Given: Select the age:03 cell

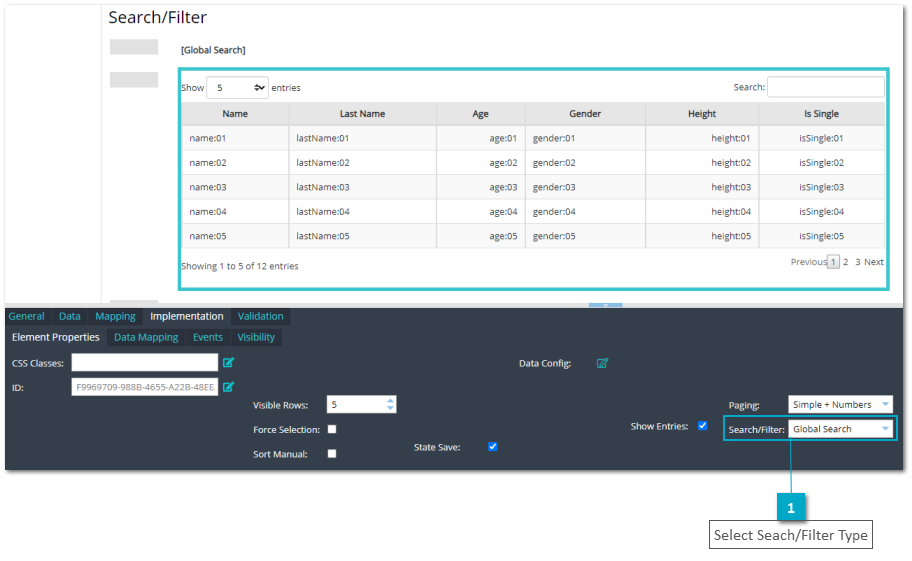Looking at the screenshot, I should (x=480, y=187).
